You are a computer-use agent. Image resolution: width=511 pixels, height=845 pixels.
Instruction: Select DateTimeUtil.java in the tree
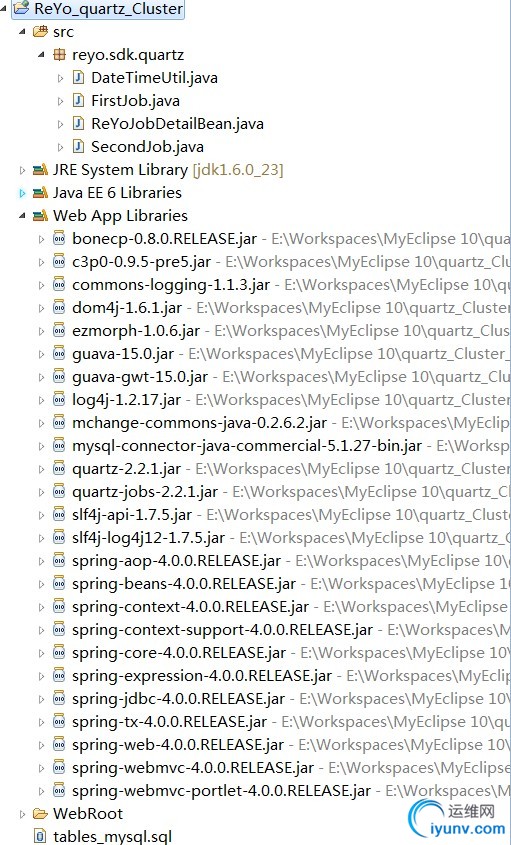154,78
